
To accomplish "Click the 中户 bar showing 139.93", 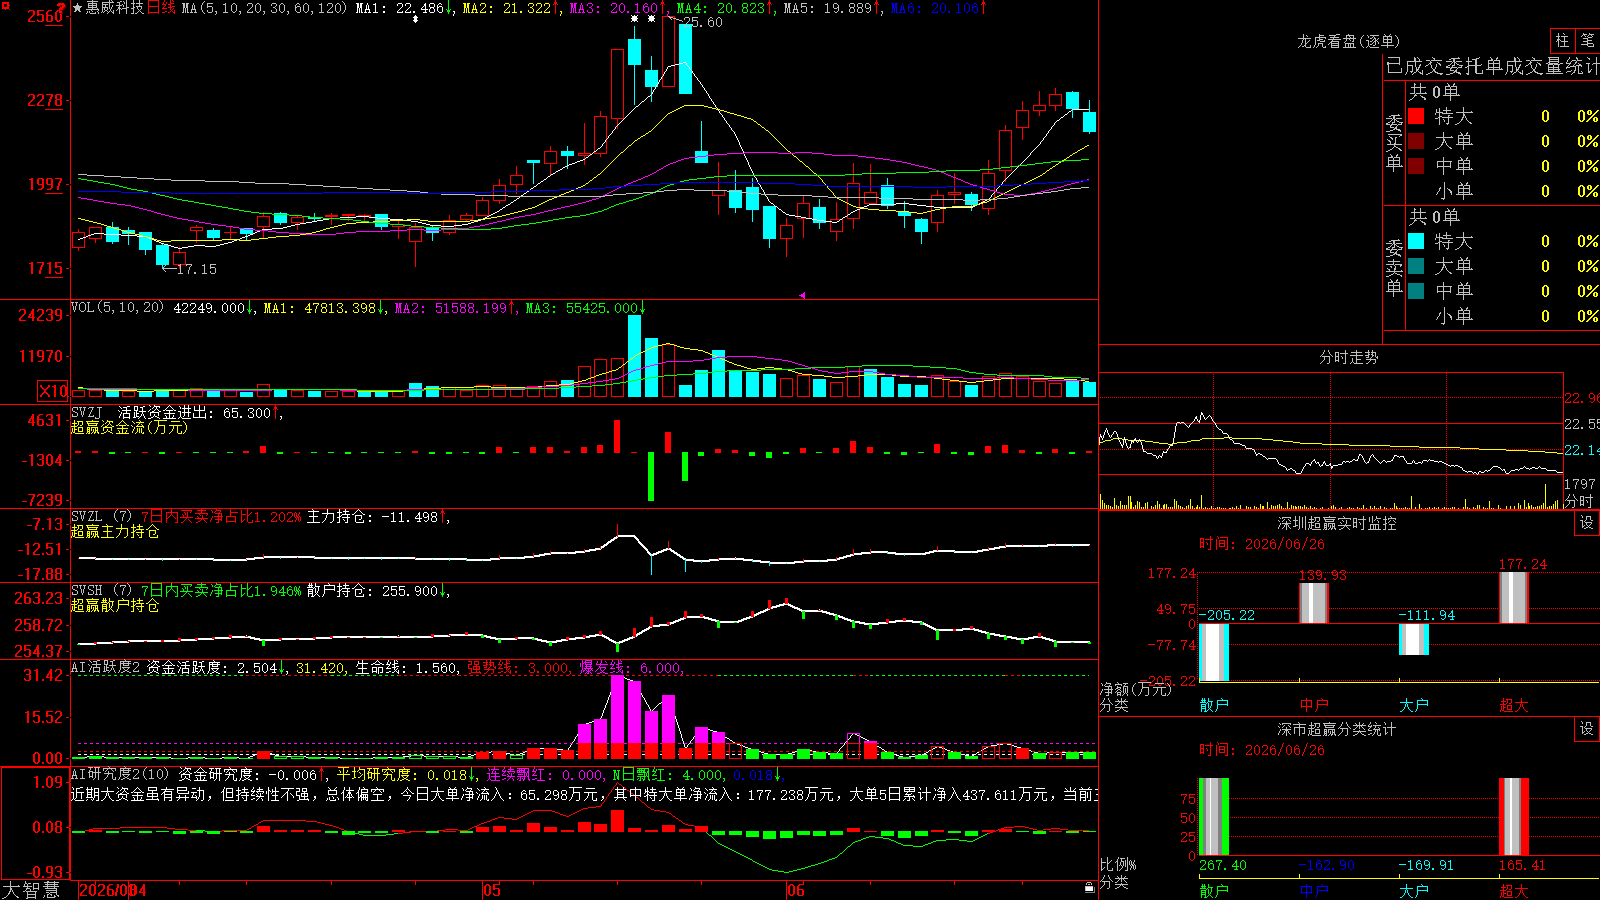I will 1314,603.
